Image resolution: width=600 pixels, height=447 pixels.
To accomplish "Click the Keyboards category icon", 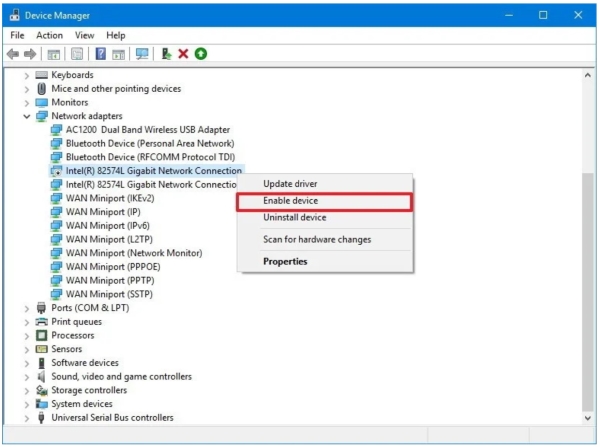I will tap(41, 75).
